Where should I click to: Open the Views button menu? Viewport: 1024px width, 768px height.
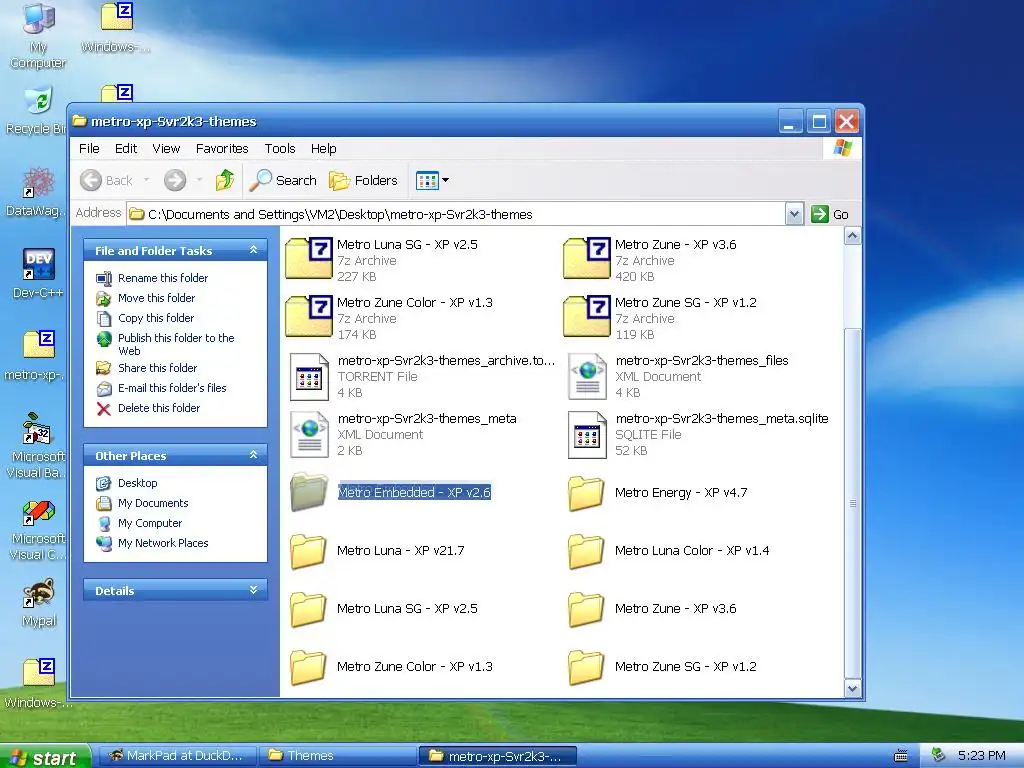432,180
